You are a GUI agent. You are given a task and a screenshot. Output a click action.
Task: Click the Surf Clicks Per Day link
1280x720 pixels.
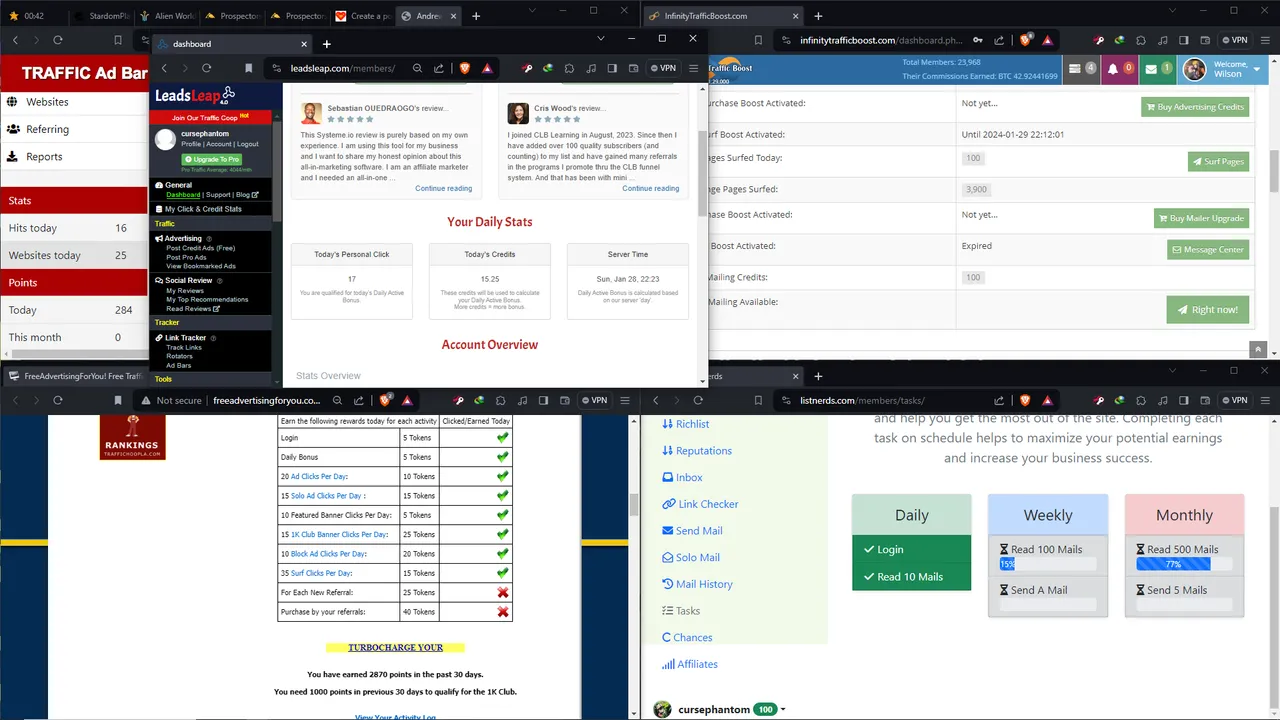tap(321, 573)
